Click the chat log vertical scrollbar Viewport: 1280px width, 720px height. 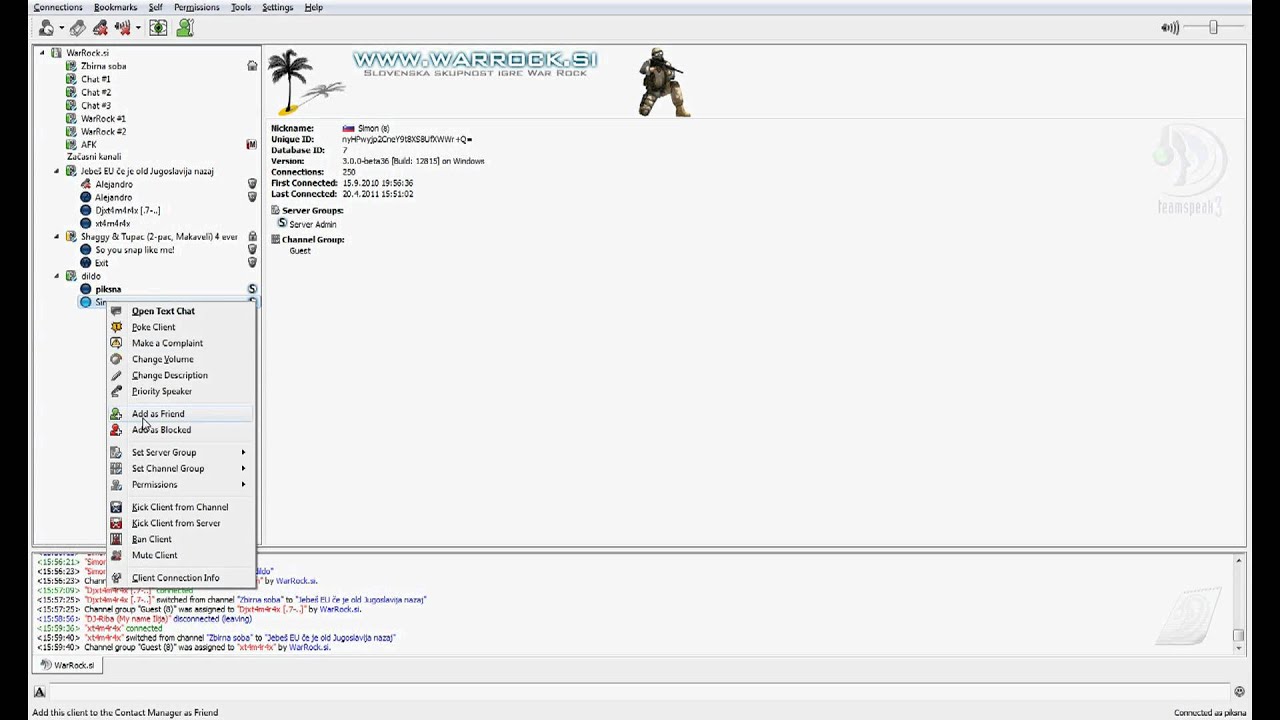pyautogui.click(x=1238, y=602)
